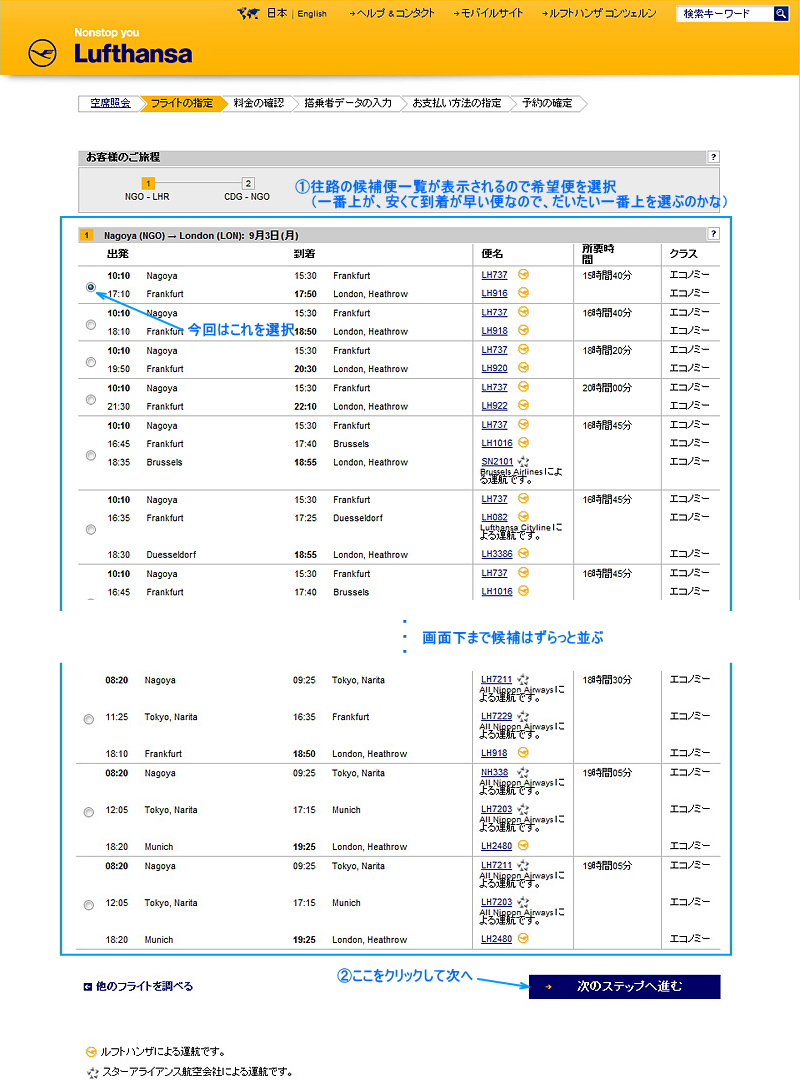Image resolution: width=800 pixels, height=1087 pixels.
Task: Go to the 搭乗者データの入力 step
Action: [x=348, y=103]
